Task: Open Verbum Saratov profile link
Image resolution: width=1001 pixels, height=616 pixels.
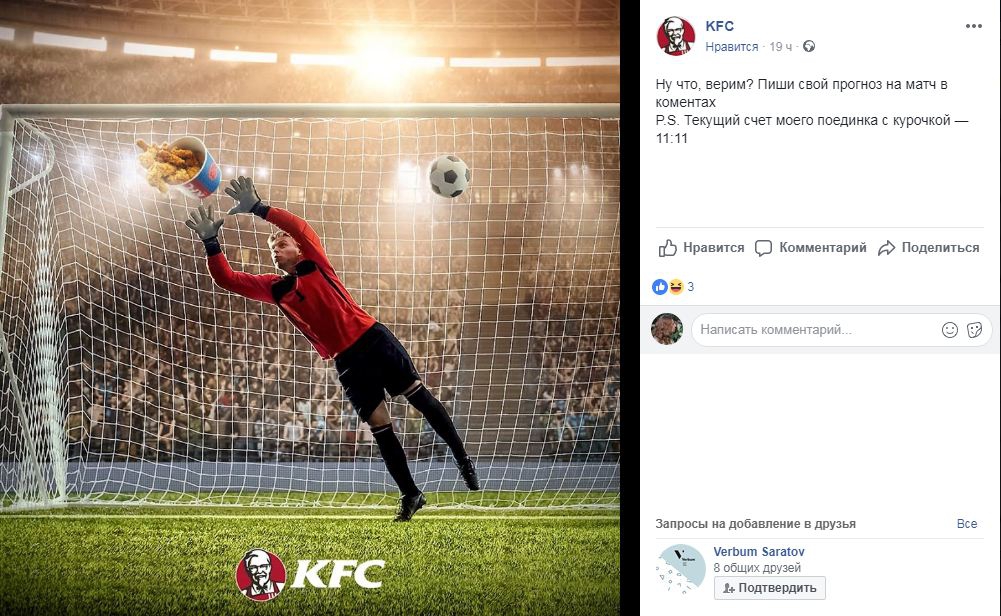Action: (758, 552)
